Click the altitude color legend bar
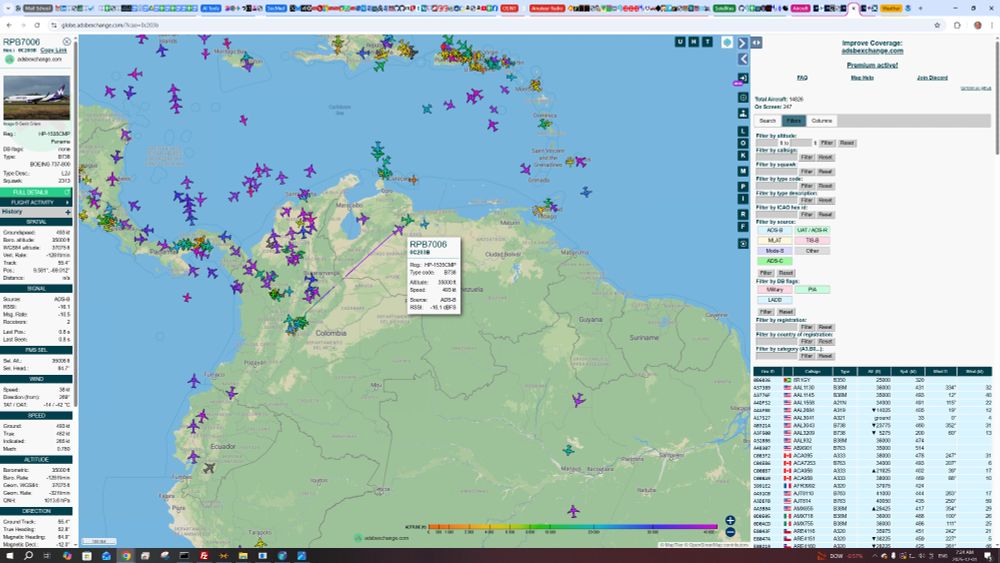This screenshot has width=1000, height=563. coord(571,526)
